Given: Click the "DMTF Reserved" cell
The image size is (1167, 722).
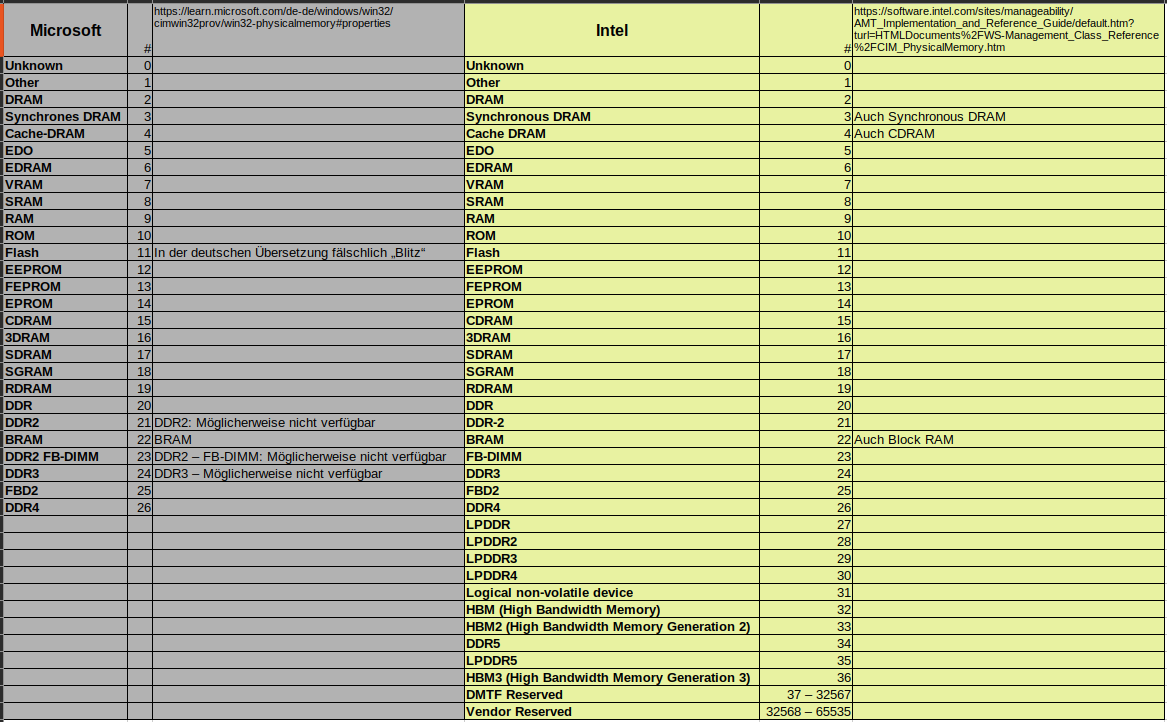Looking at the screenshot, I should coord(514,695).
